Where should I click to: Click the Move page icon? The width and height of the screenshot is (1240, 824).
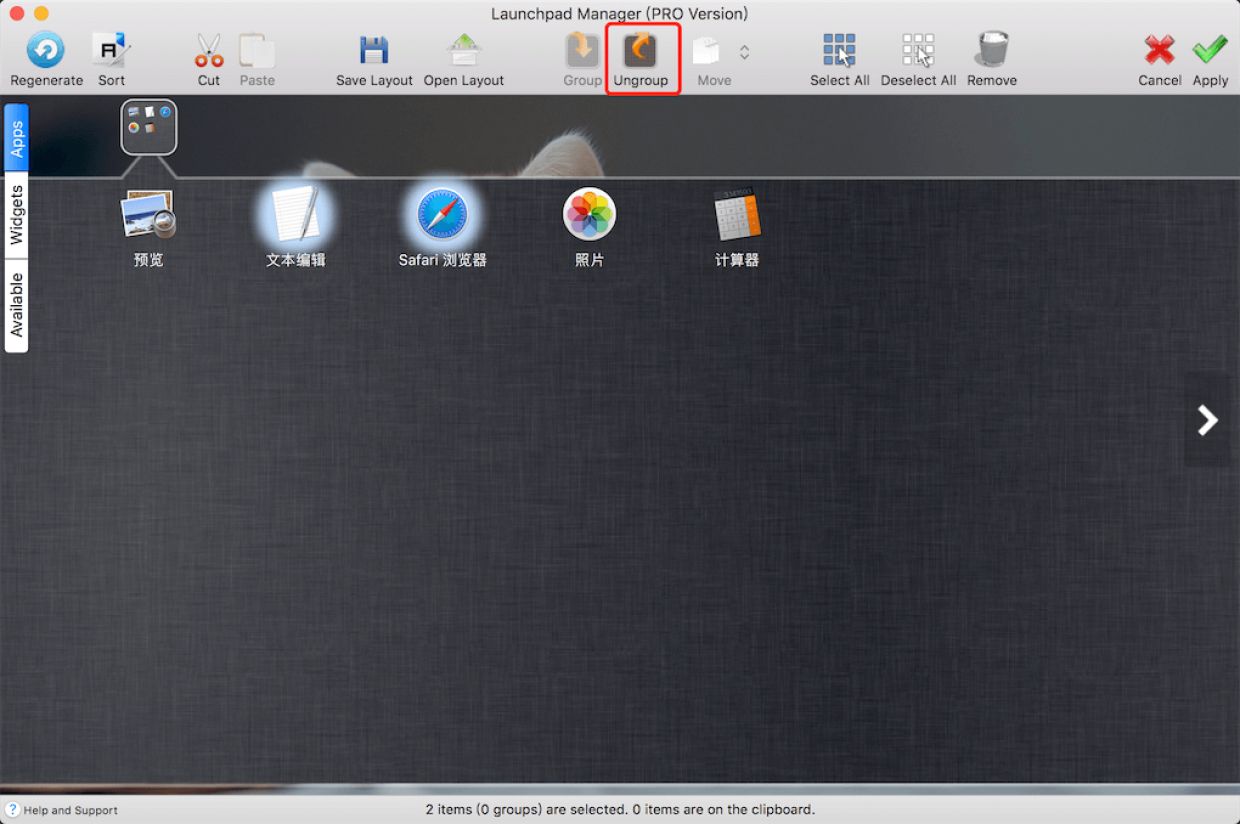707,51
